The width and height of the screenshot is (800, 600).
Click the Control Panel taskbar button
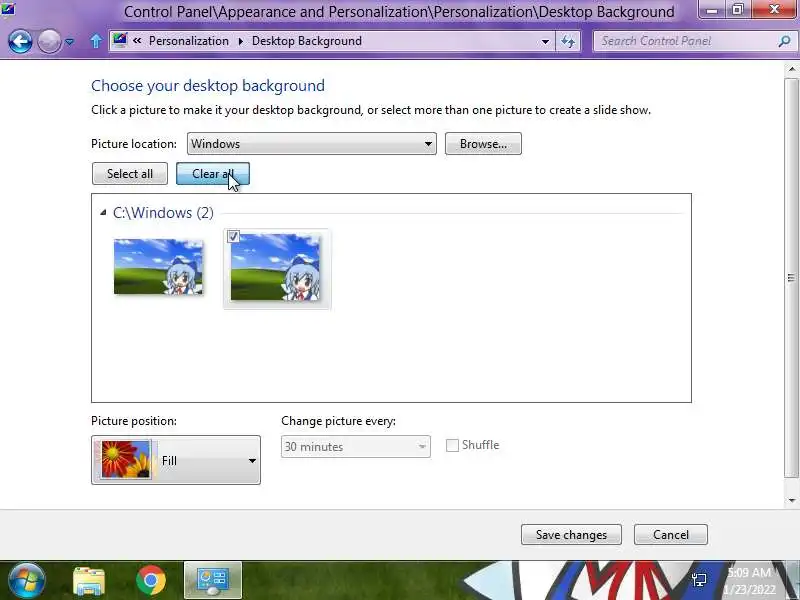213,580
